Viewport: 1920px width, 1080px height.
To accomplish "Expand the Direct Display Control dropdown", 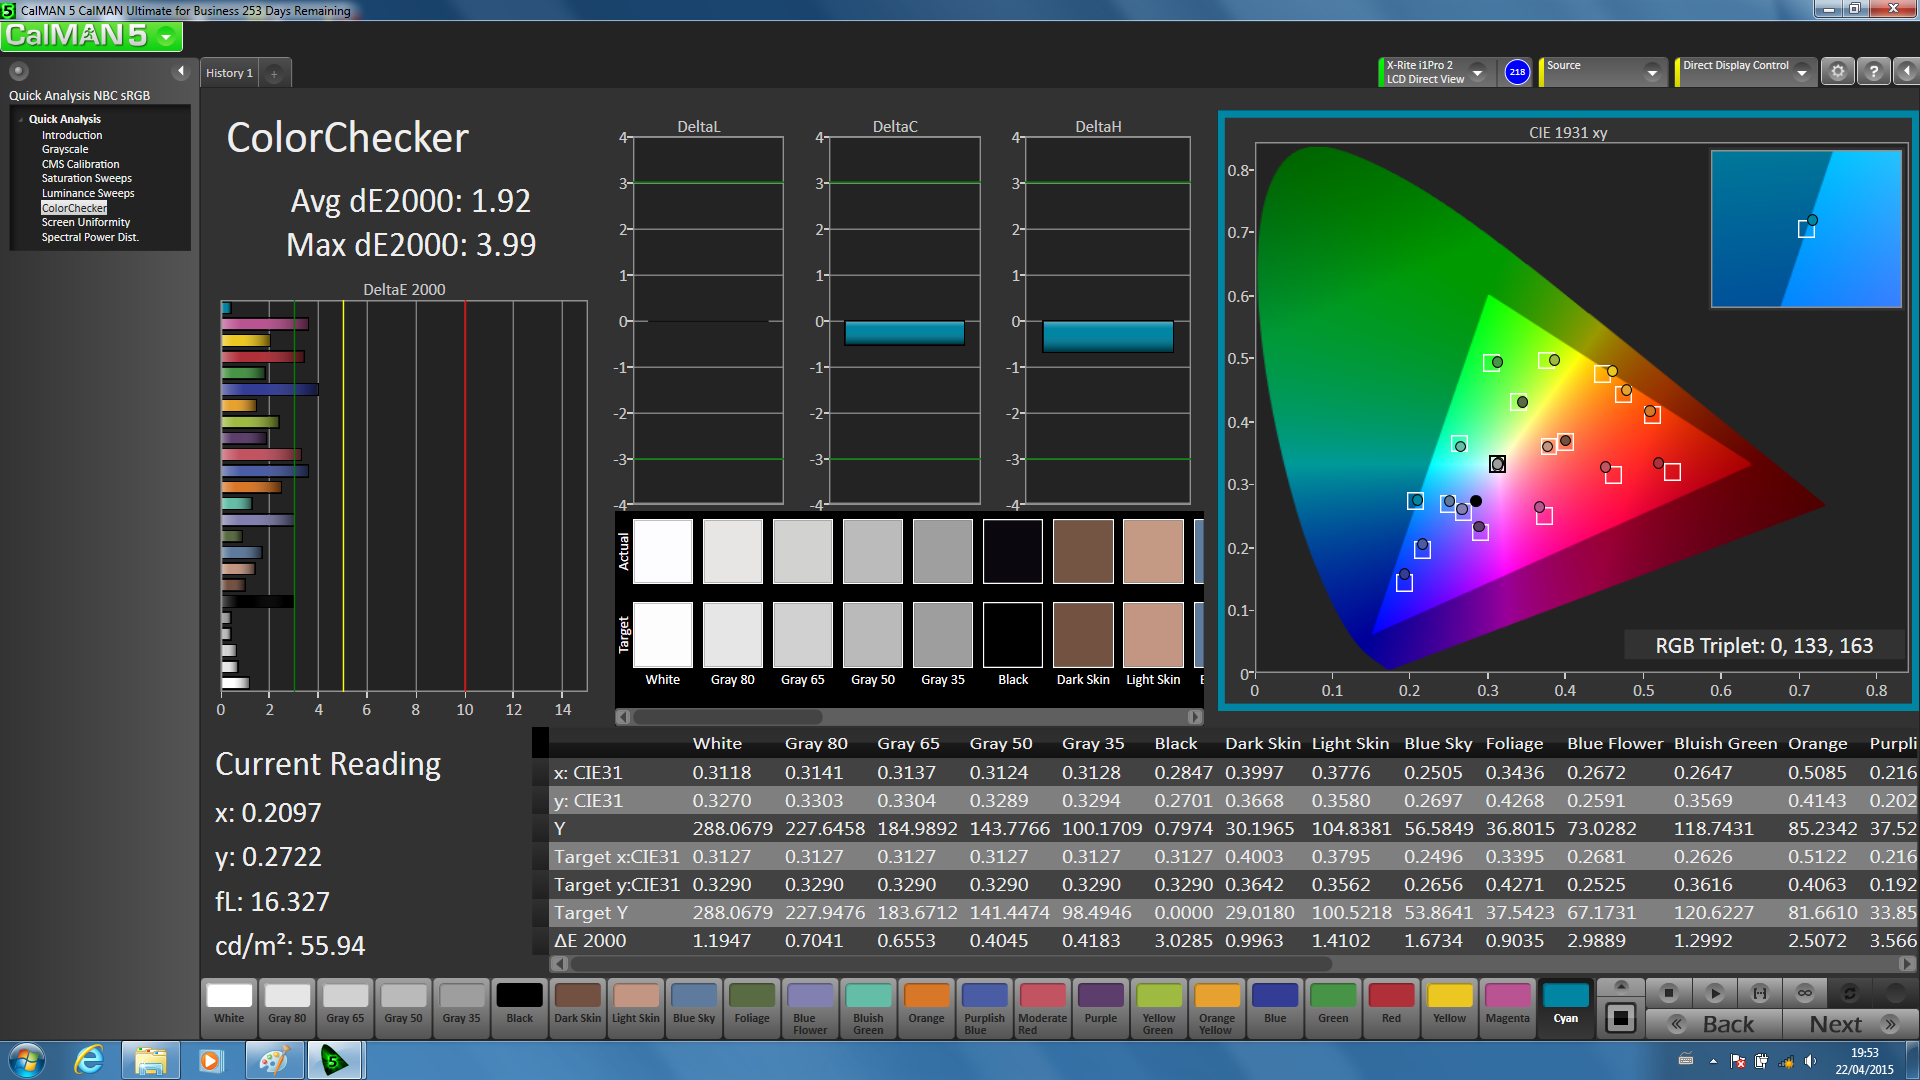I will pyautogui.click(x=1802, y=72).
